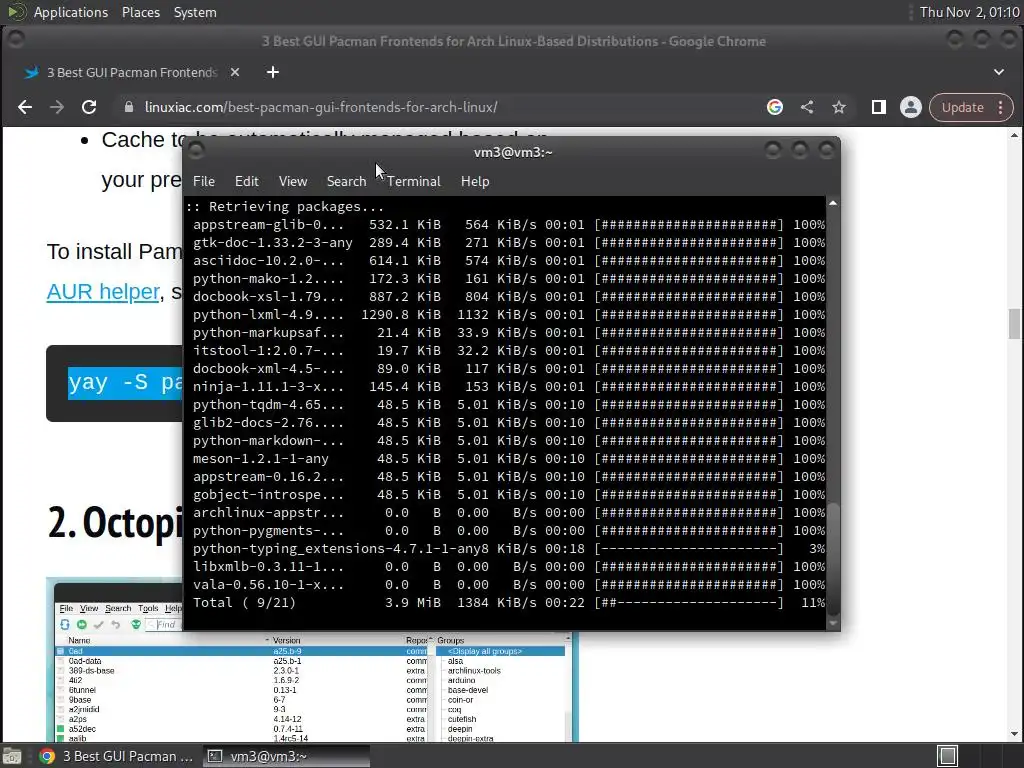Click the ninja-1.11.1-3 package line
The width and height of the screenshot is (1024, 768).
pos(508,387)
